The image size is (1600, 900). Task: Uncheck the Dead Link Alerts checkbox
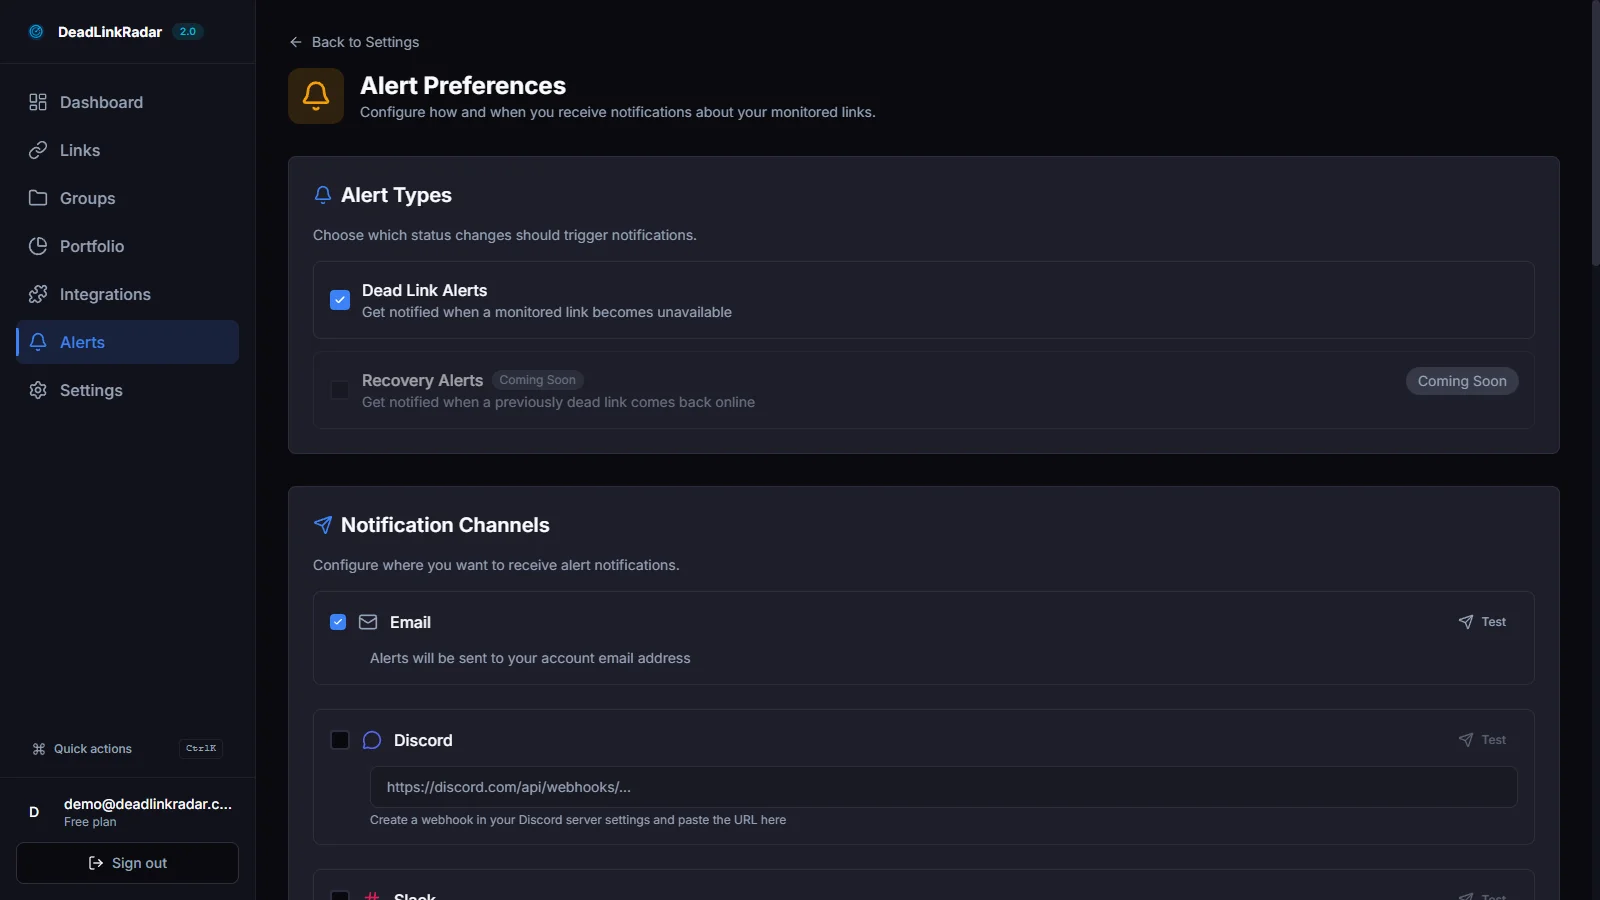(x=340, y=300)
